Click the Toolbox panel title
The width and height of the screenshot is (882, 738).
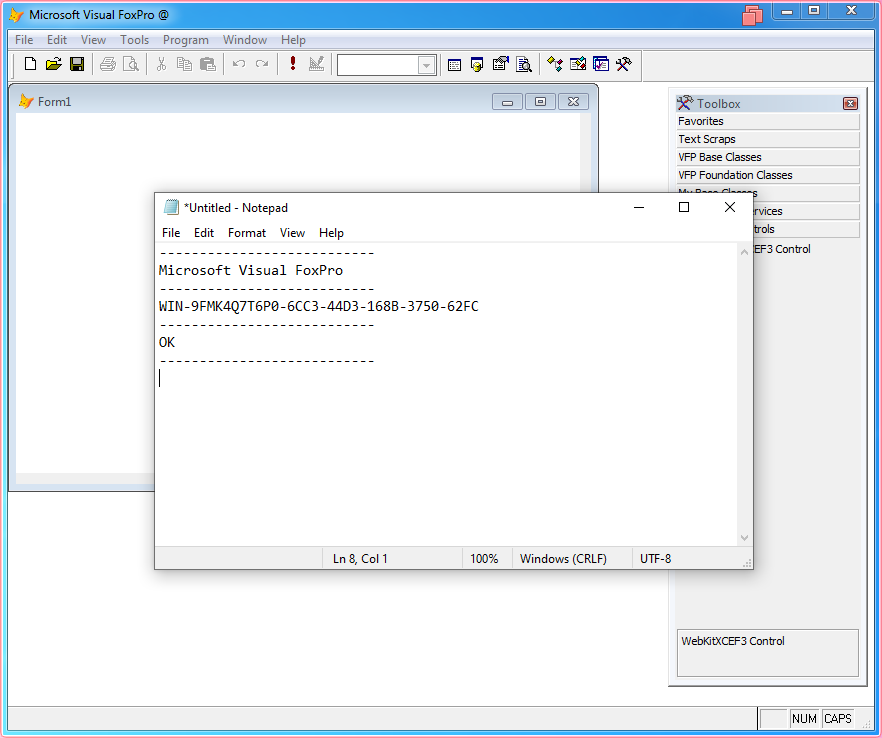[x=719, y=104]
